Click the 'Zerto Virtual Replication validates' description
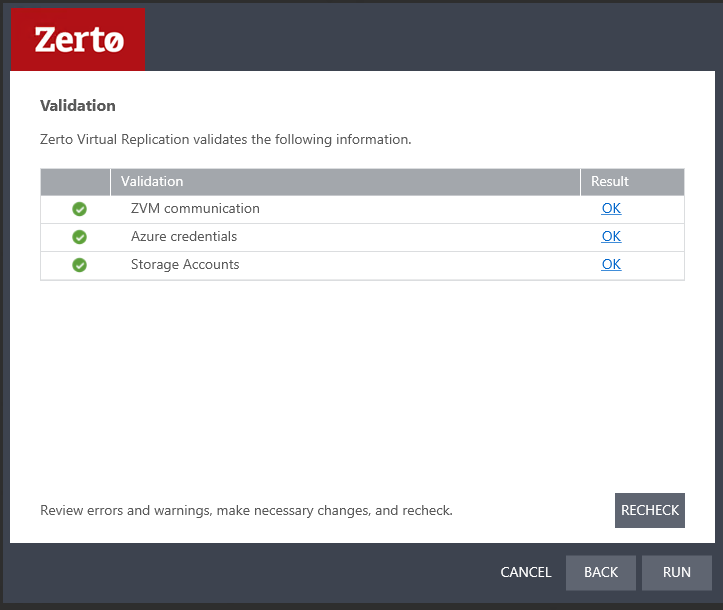Image resolution: width=723 pixels, height=610 pixels. [x=225, y=139]
